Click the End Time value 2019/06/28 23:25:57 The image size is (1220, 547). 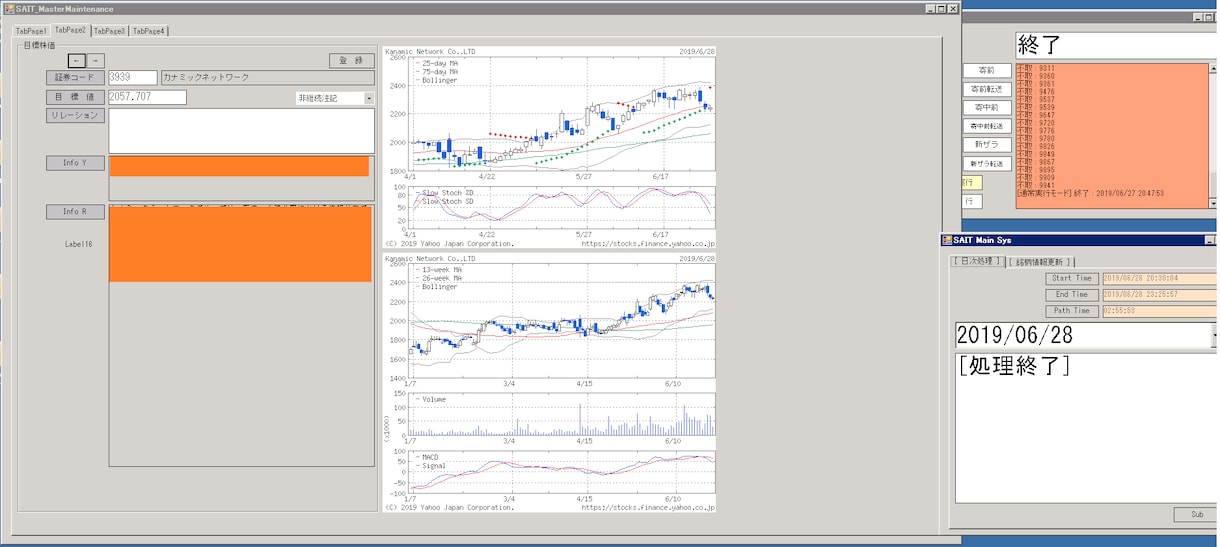1159,294
